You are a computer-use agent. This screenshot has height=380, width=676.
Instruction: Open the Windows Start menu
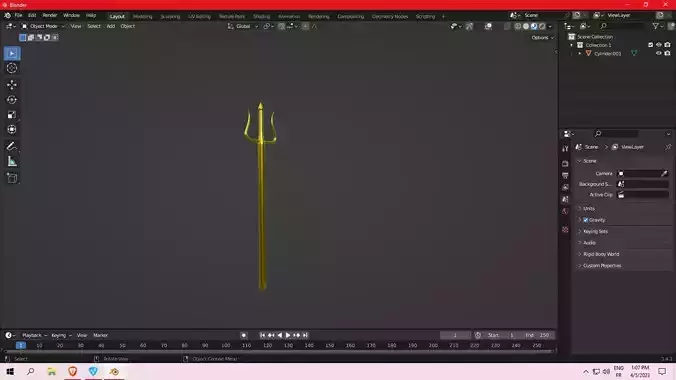[x=10, y=371]
